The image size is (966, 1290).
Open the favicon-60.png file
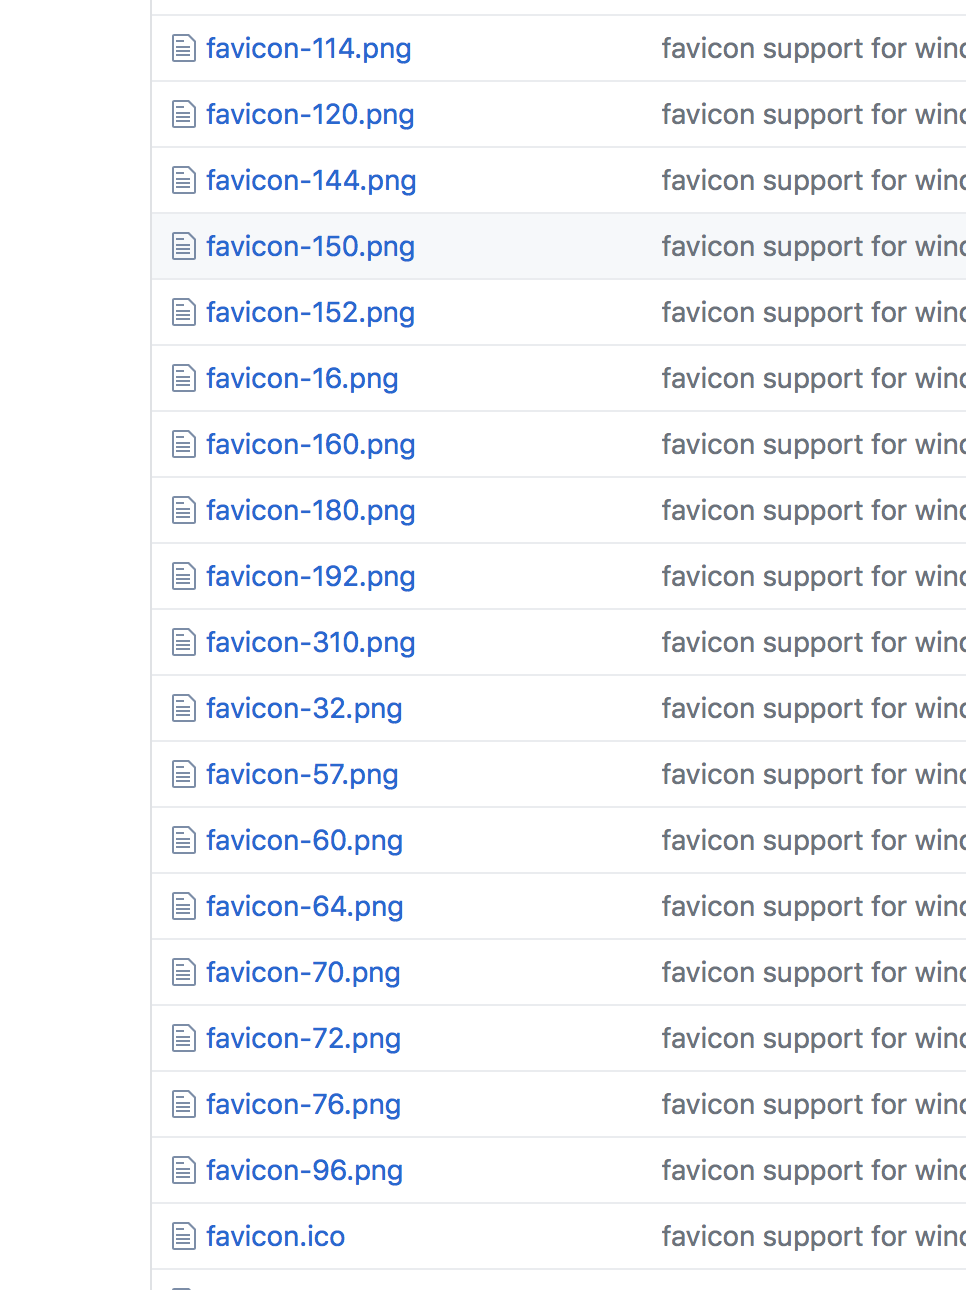(x=305, y=840)
